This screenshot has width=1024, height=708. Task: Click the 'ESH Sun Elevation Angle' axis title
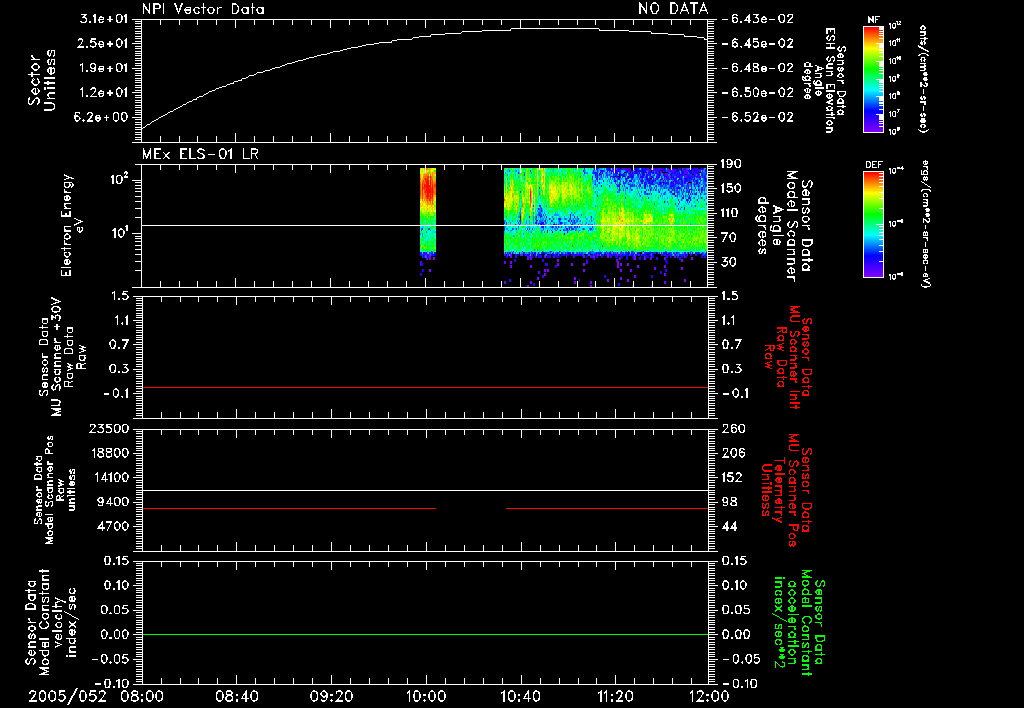[x=824, y=80]
